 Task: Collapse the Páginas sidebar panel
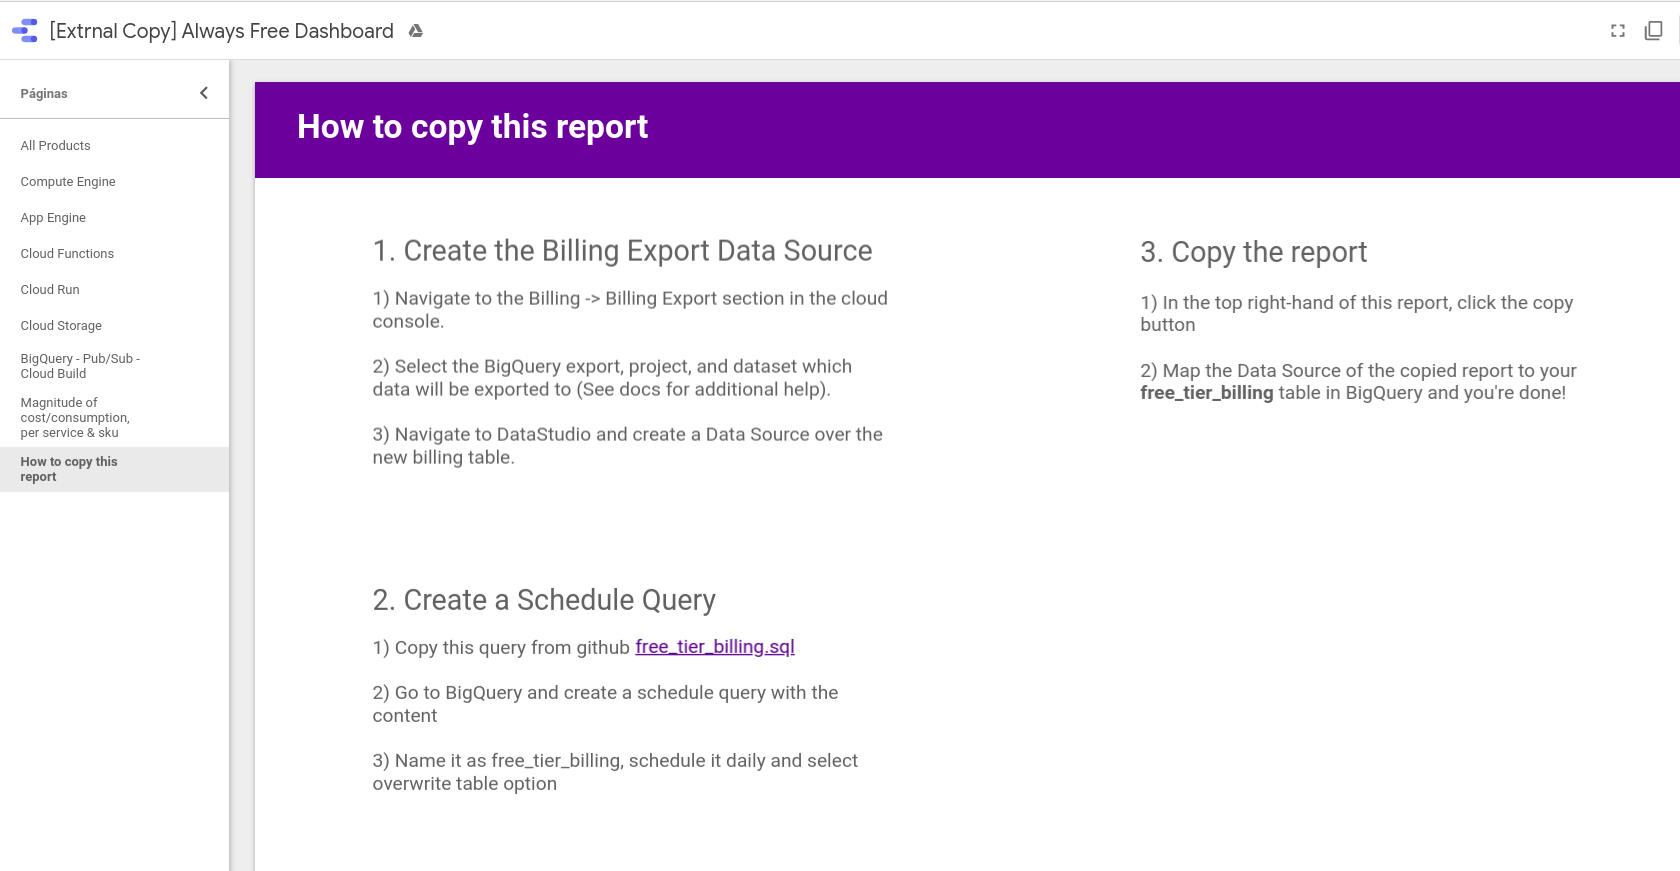tap(204, 93)
